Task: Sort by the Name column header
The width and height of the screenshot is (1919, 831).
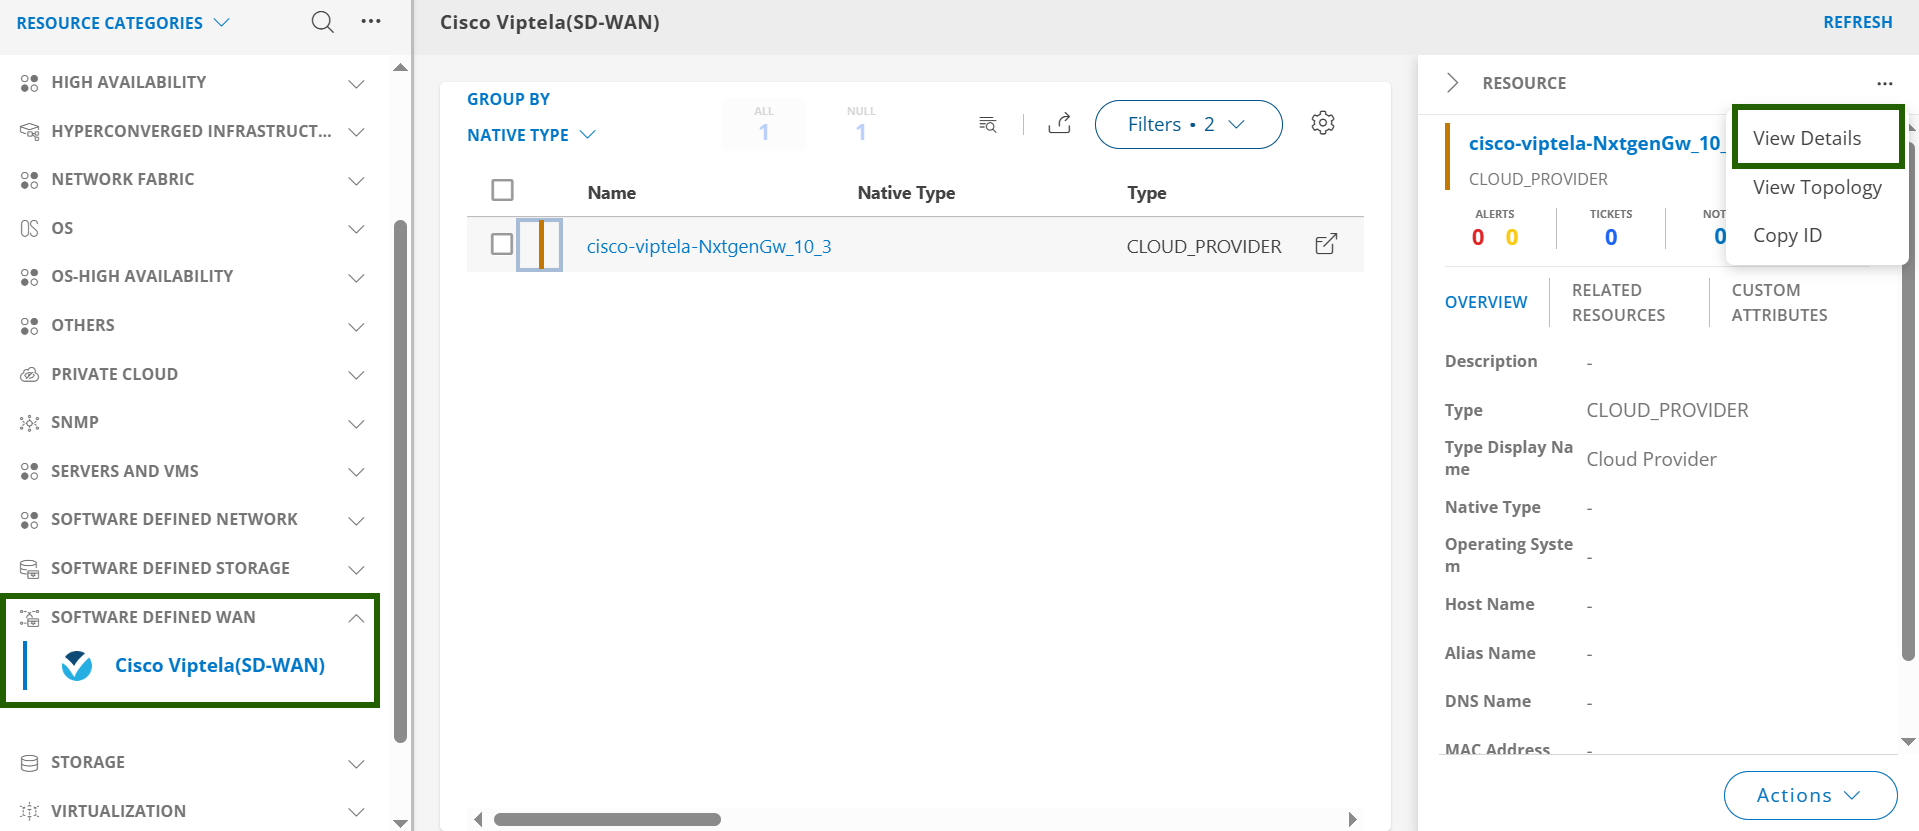Action: point(612,193)
